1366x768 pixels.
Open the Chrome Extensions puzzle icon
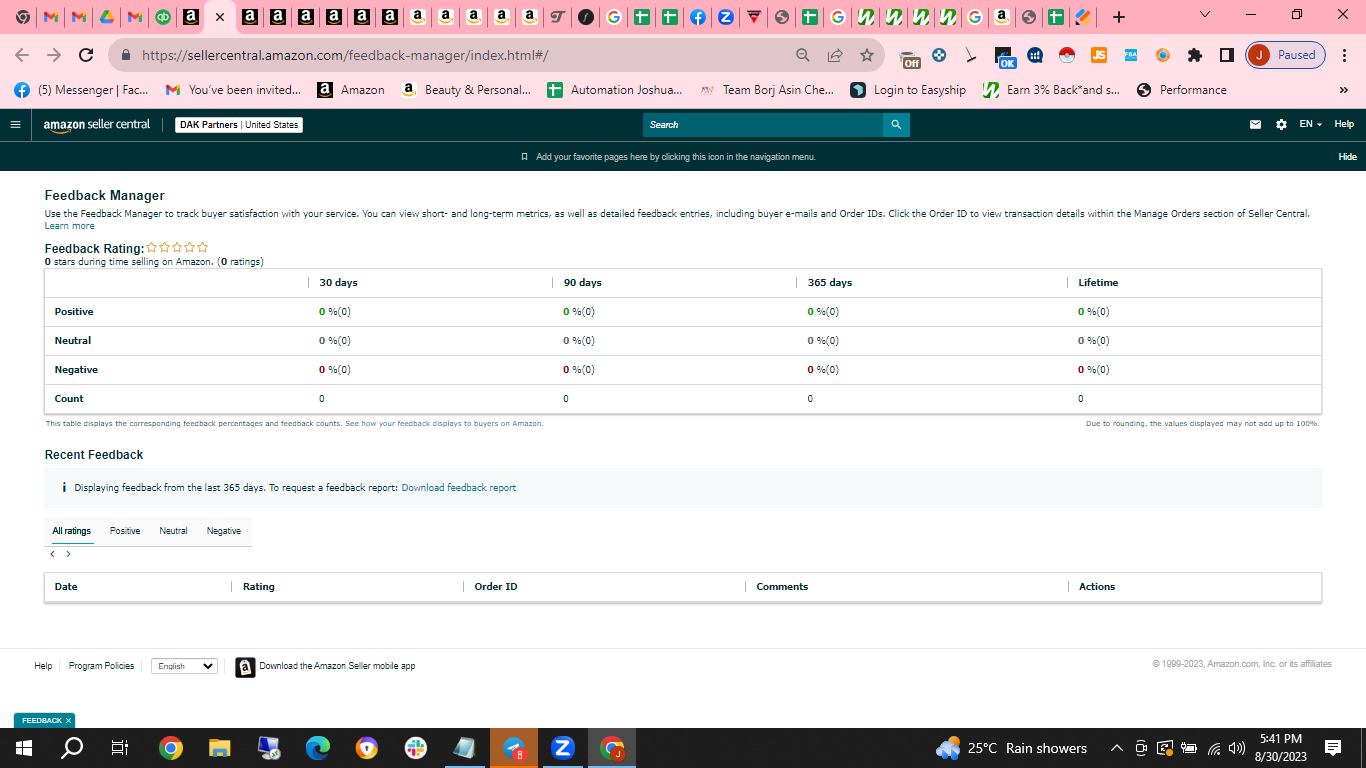point(1194,55)
